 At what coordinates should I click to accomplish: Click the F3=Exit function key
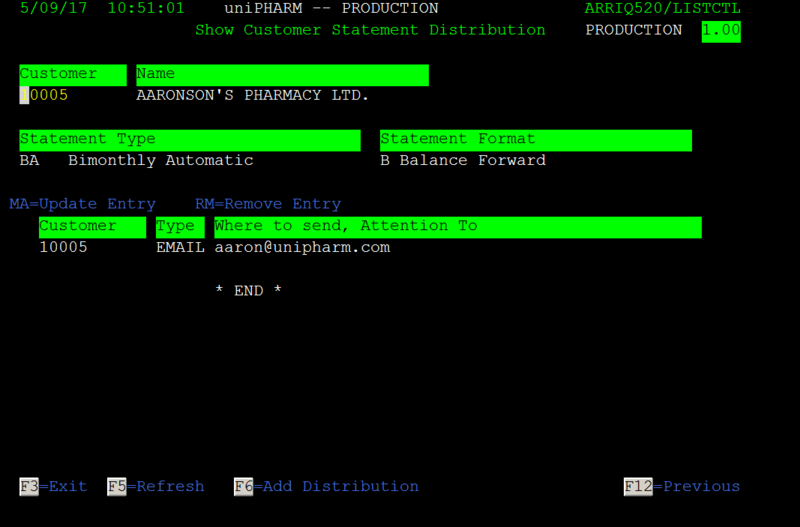pos(53,486)
